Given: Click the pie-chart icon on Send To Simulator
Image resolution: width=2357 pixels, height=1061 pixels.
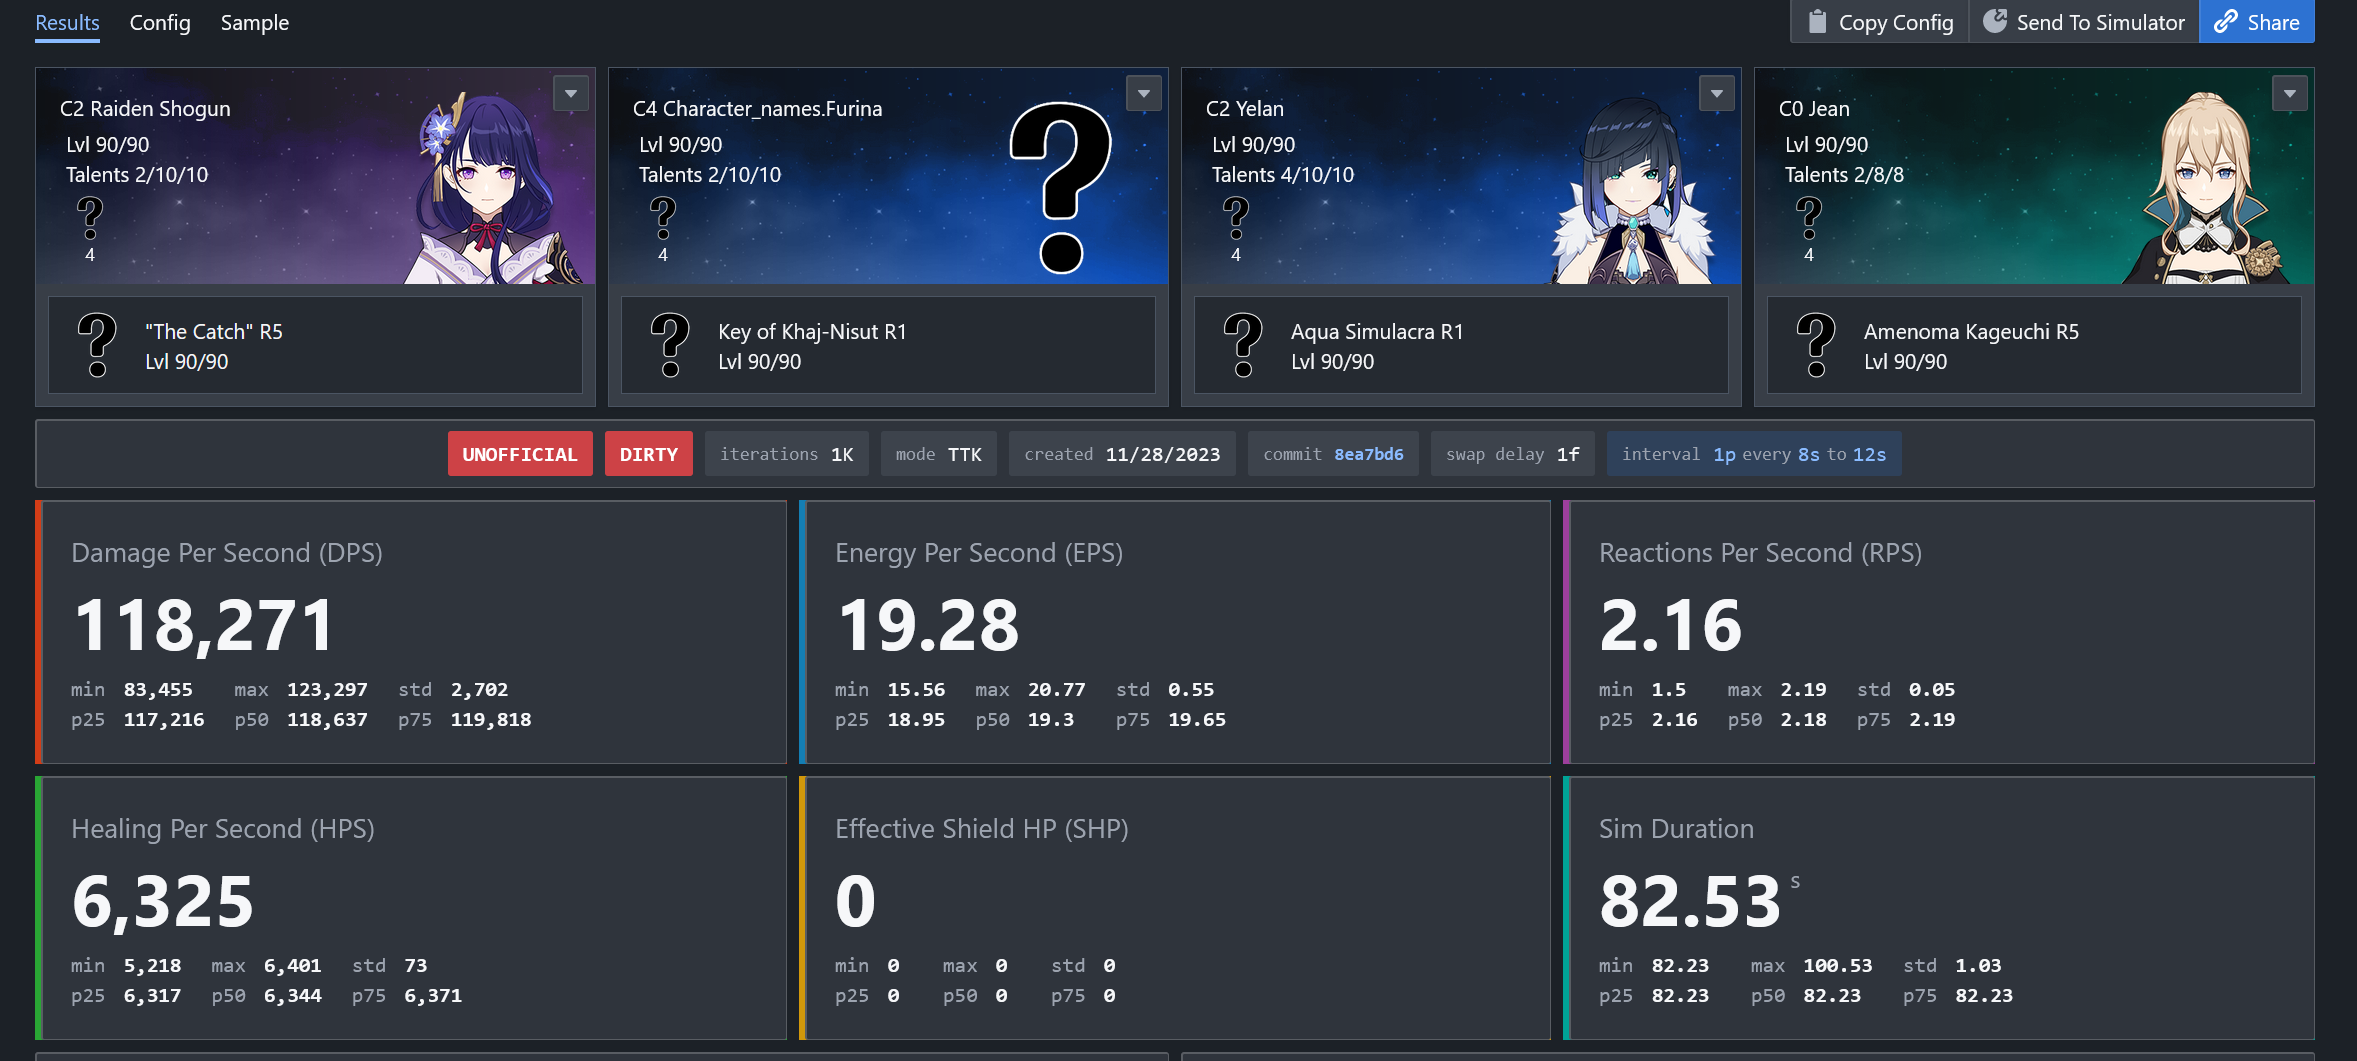Looking at the screenshot, I should tap(1995, 21).
